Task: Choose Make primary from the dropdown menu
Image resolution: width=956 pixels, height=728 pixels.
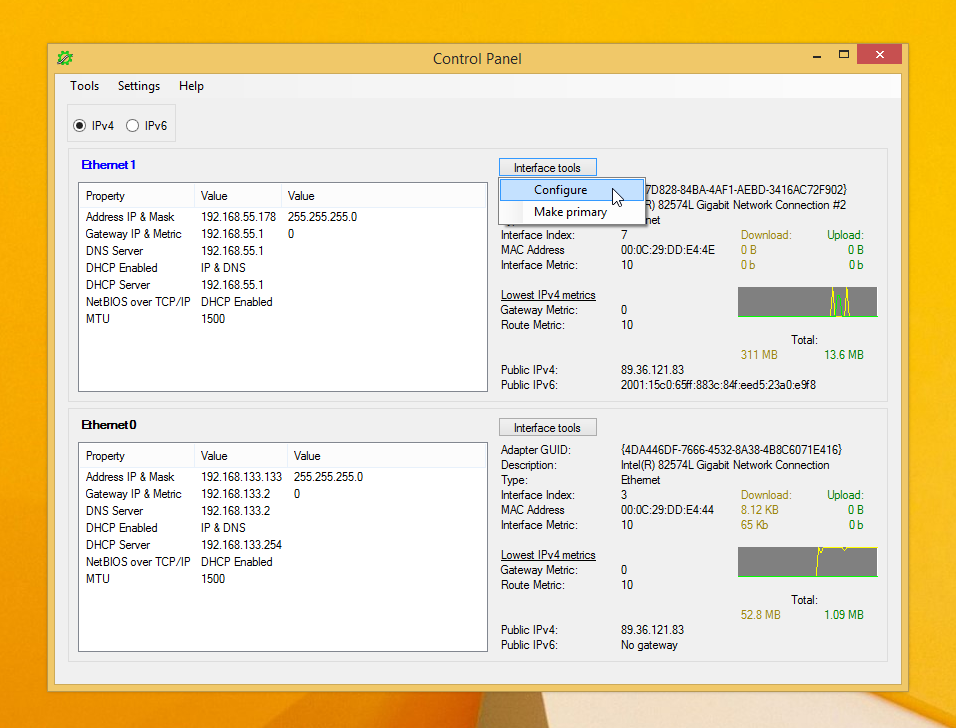Action: tap(572, 212)
